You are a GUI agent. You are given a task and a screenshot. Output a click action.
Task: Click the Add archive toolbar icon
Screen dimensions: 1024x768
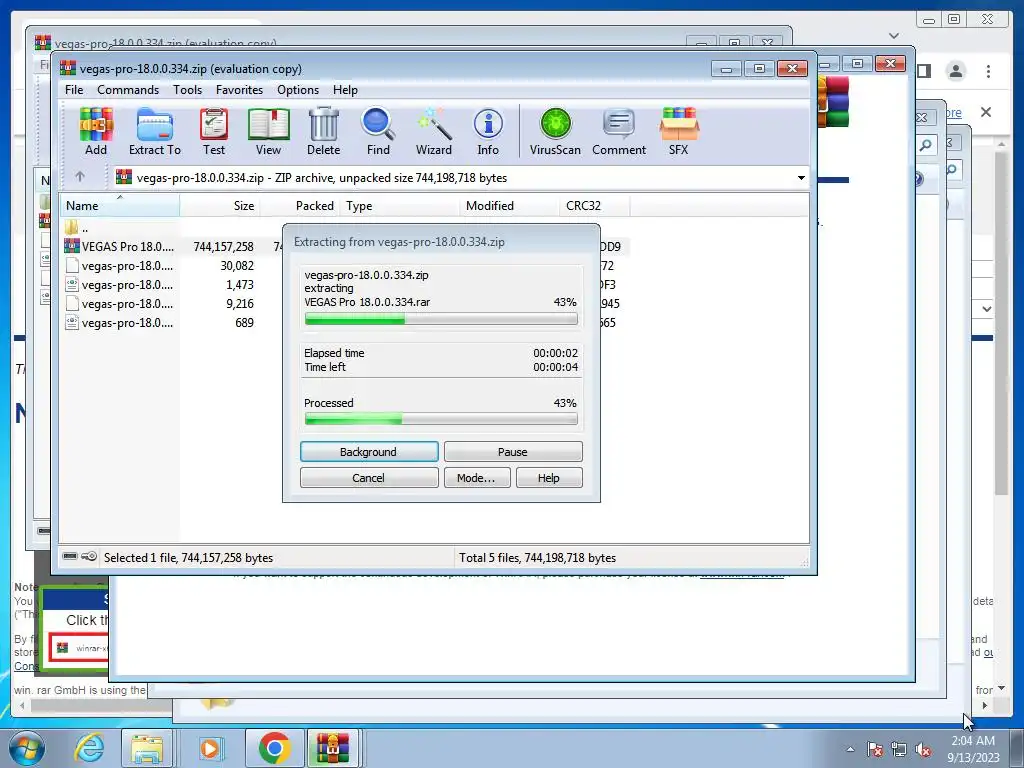click(x=96, y=131)
